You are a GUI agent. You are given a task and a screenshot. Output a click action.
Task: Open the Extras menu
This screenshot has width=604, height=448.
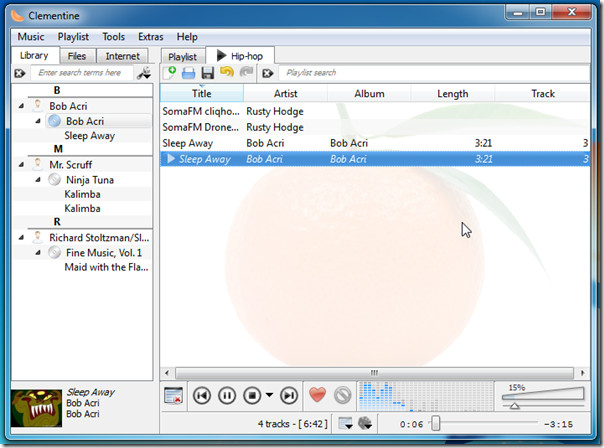tap(151, 37)
